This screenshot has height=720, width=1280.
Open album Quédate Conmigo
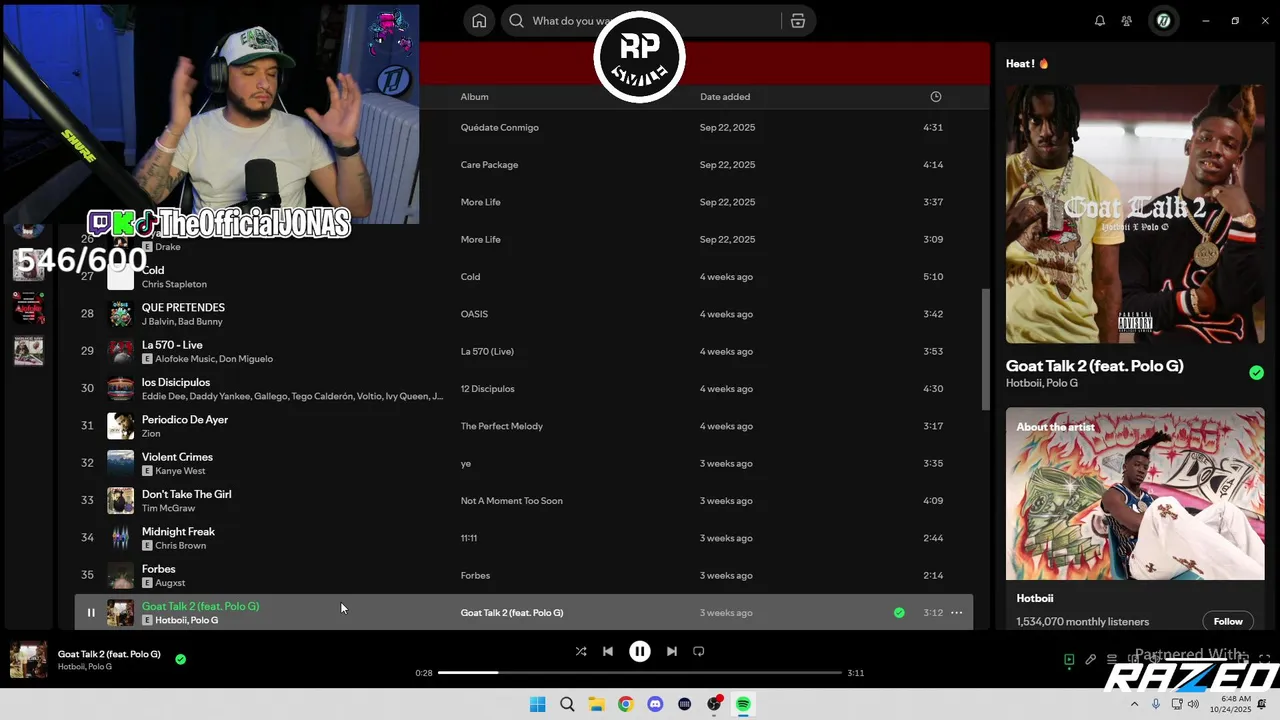[x=499, y=128]
